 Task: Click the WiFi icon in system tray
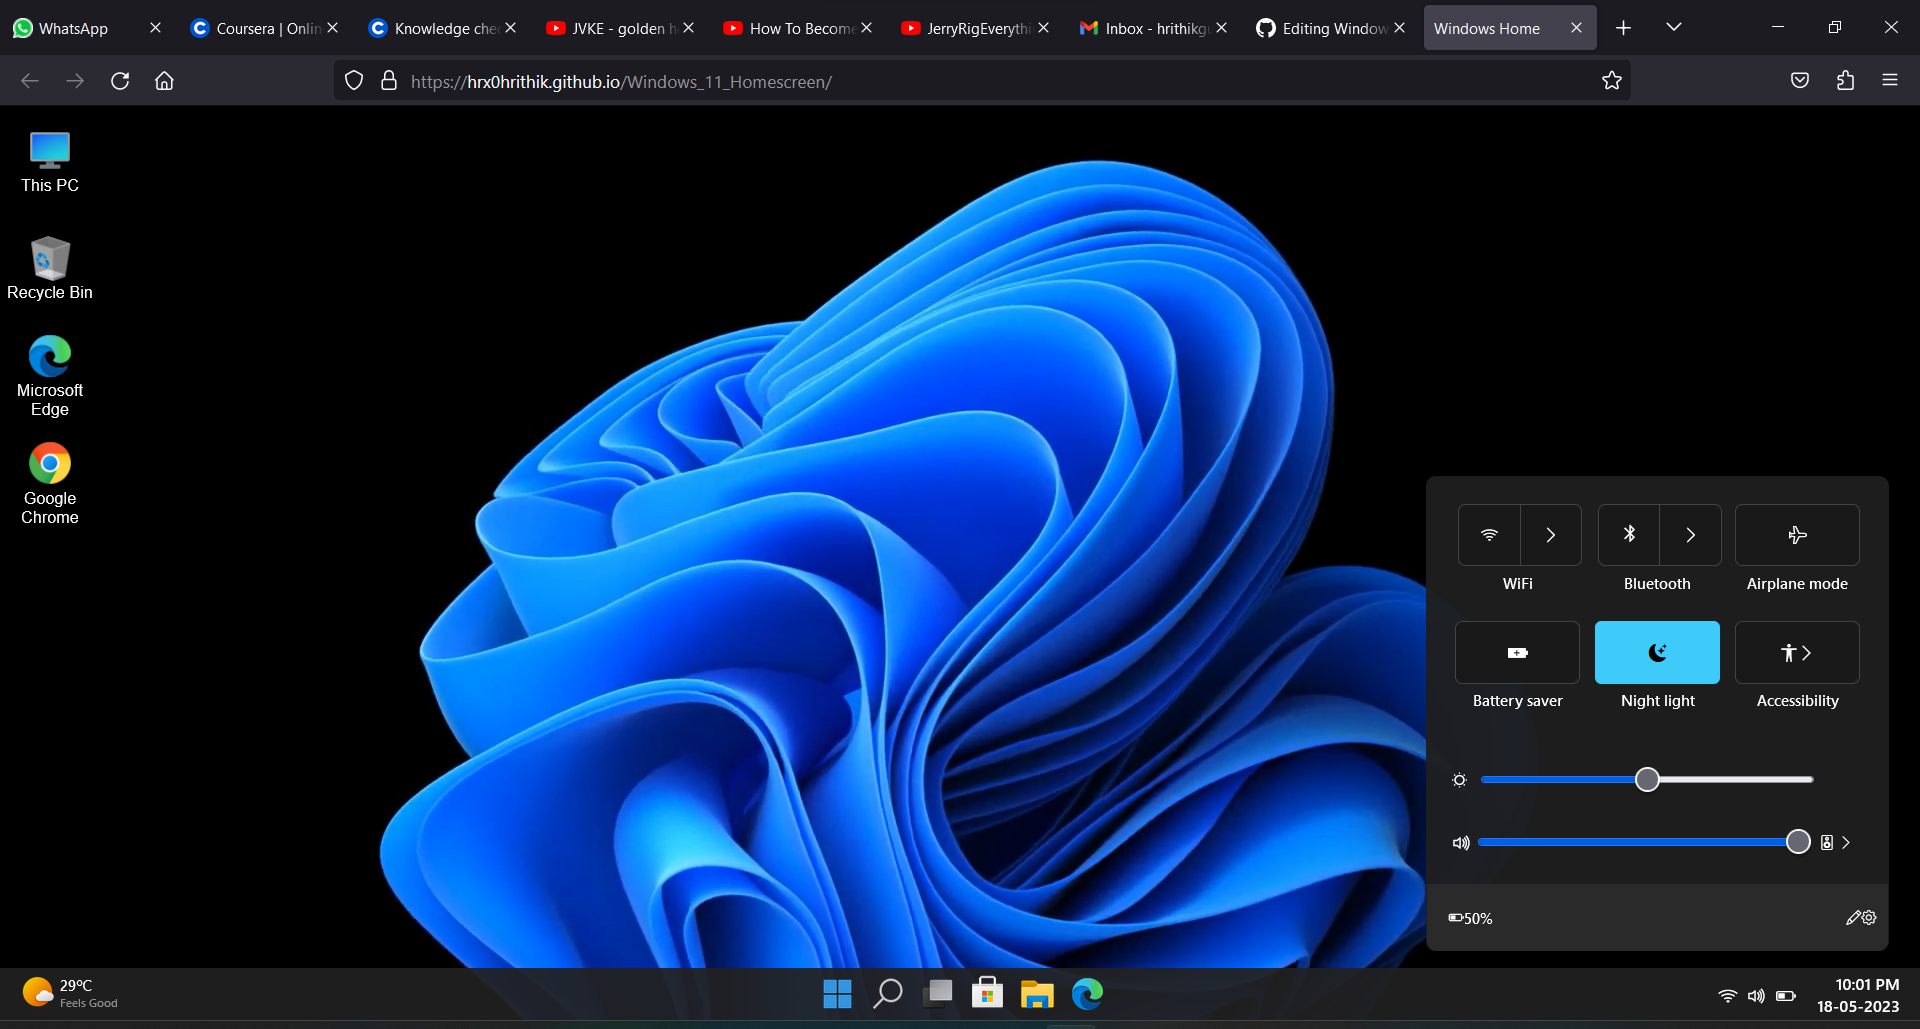pyautogui.click(x=1727, y=996)
